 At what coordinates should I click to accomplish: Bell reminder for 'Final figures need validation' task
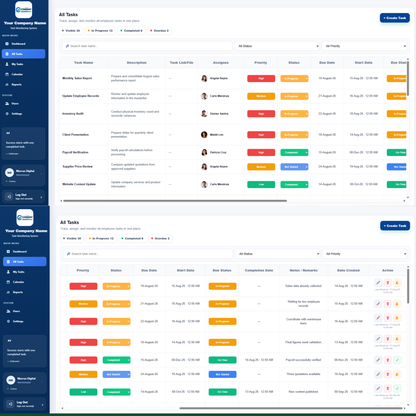pyautogui.click(x=397, y=339)
